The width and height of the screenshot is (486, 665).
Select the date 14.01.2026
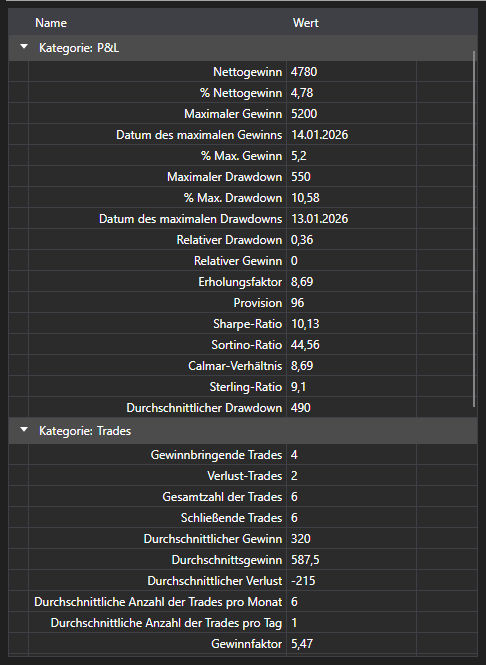pos(319,135)
